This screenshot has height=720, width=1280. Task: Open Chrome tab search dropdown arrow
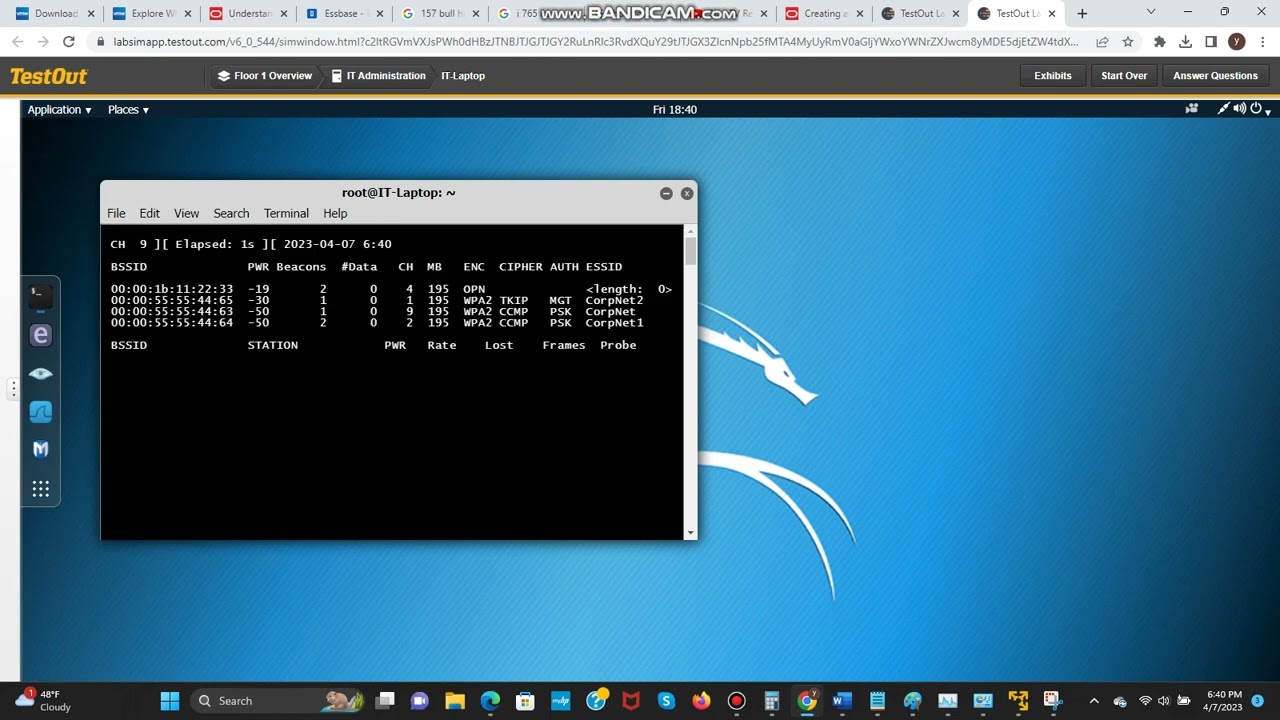1150,13
